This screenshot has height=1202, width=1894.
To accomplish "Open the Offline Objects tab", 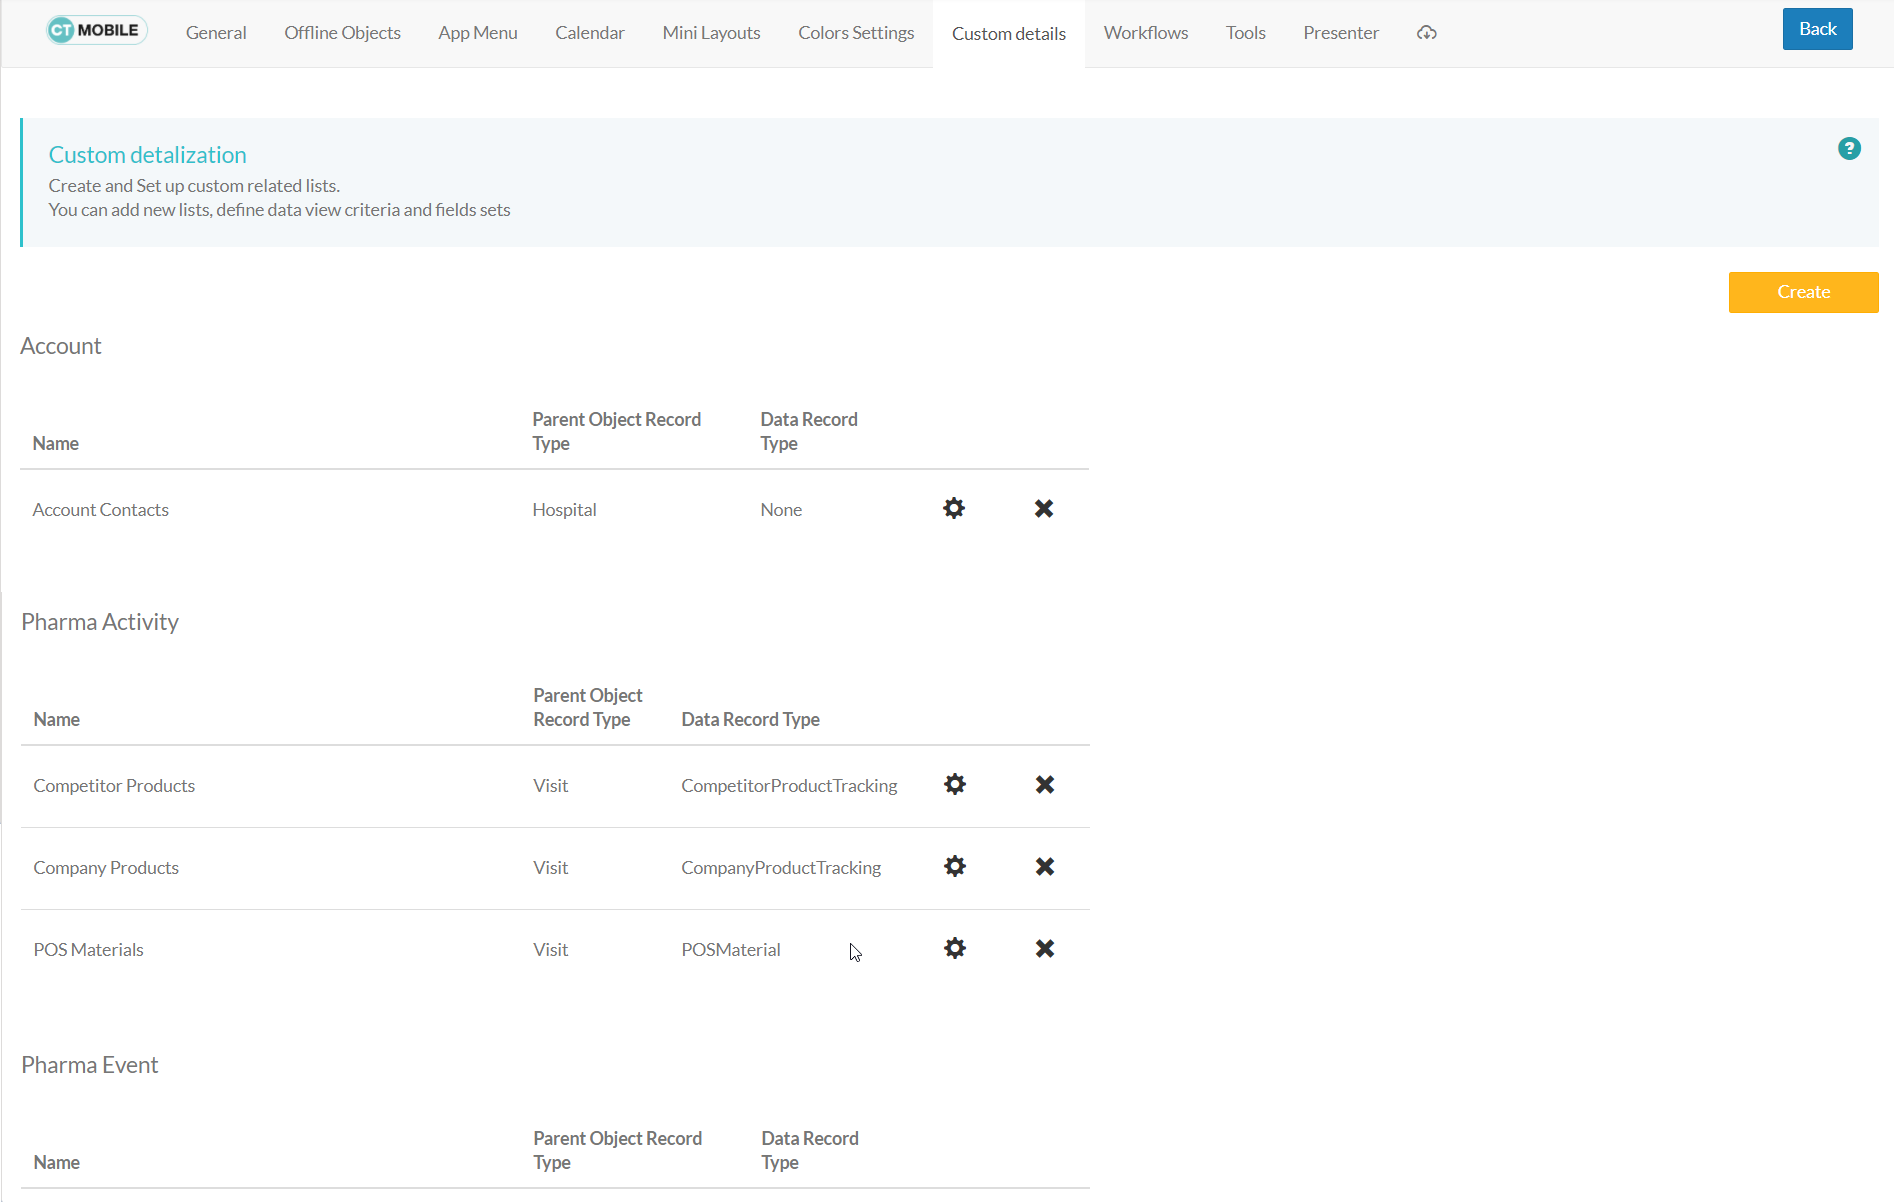I will point(342,33).
